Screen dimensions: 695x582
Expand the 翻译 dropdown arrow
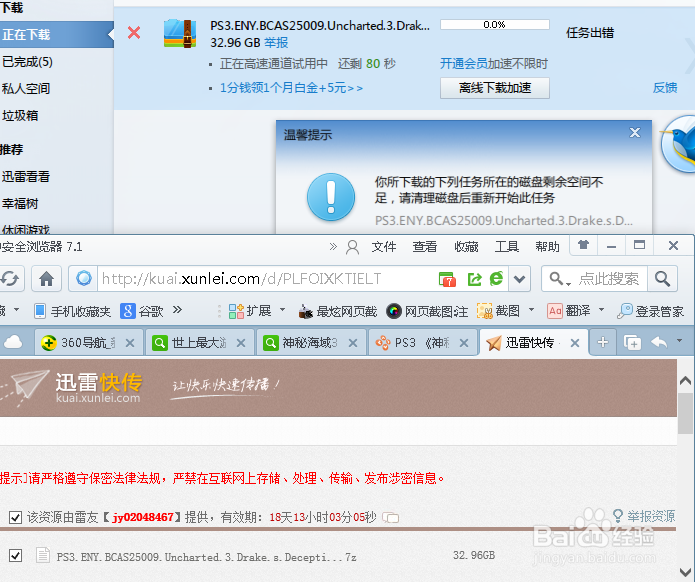coord(601,310)
